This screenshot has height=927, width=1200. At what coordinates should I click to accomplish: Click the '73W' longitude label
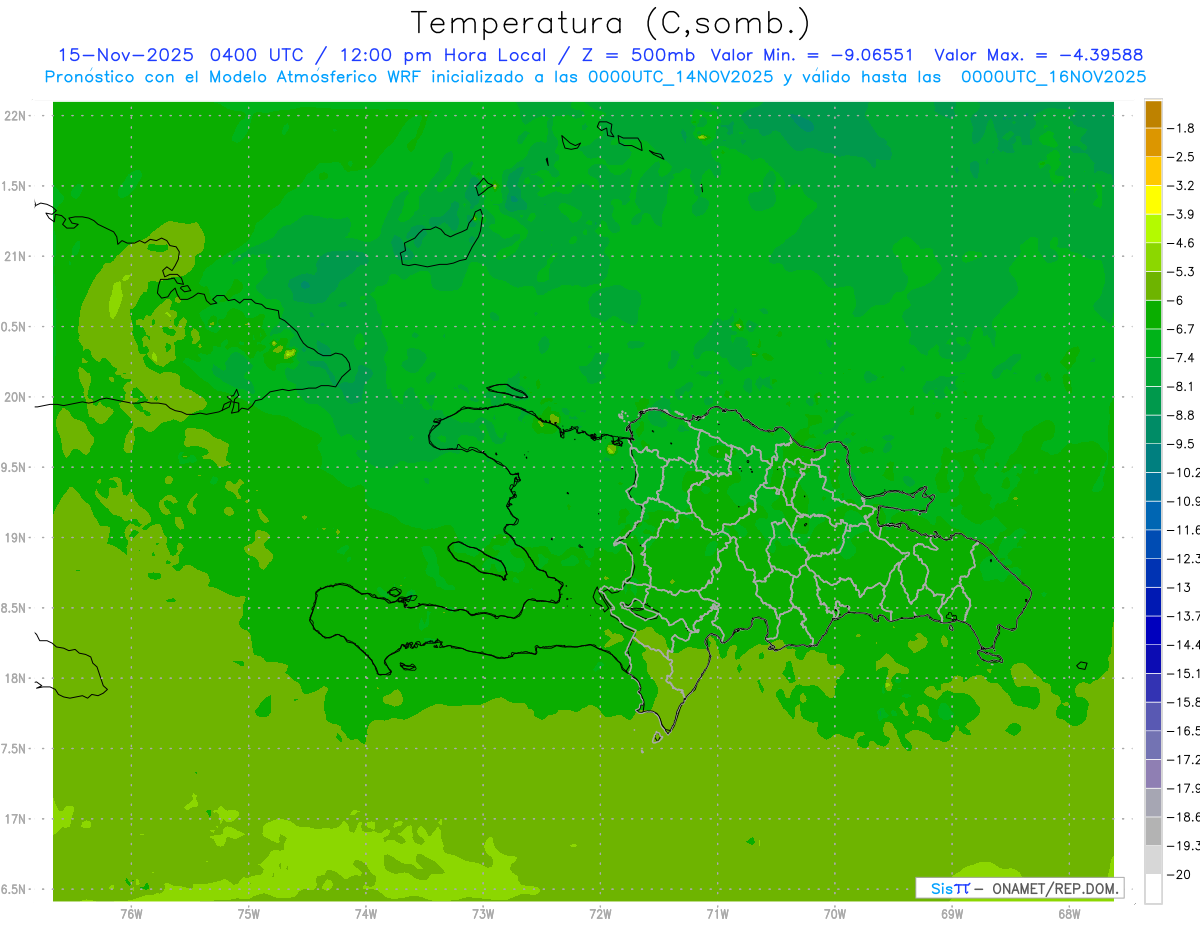click(483, 913)
